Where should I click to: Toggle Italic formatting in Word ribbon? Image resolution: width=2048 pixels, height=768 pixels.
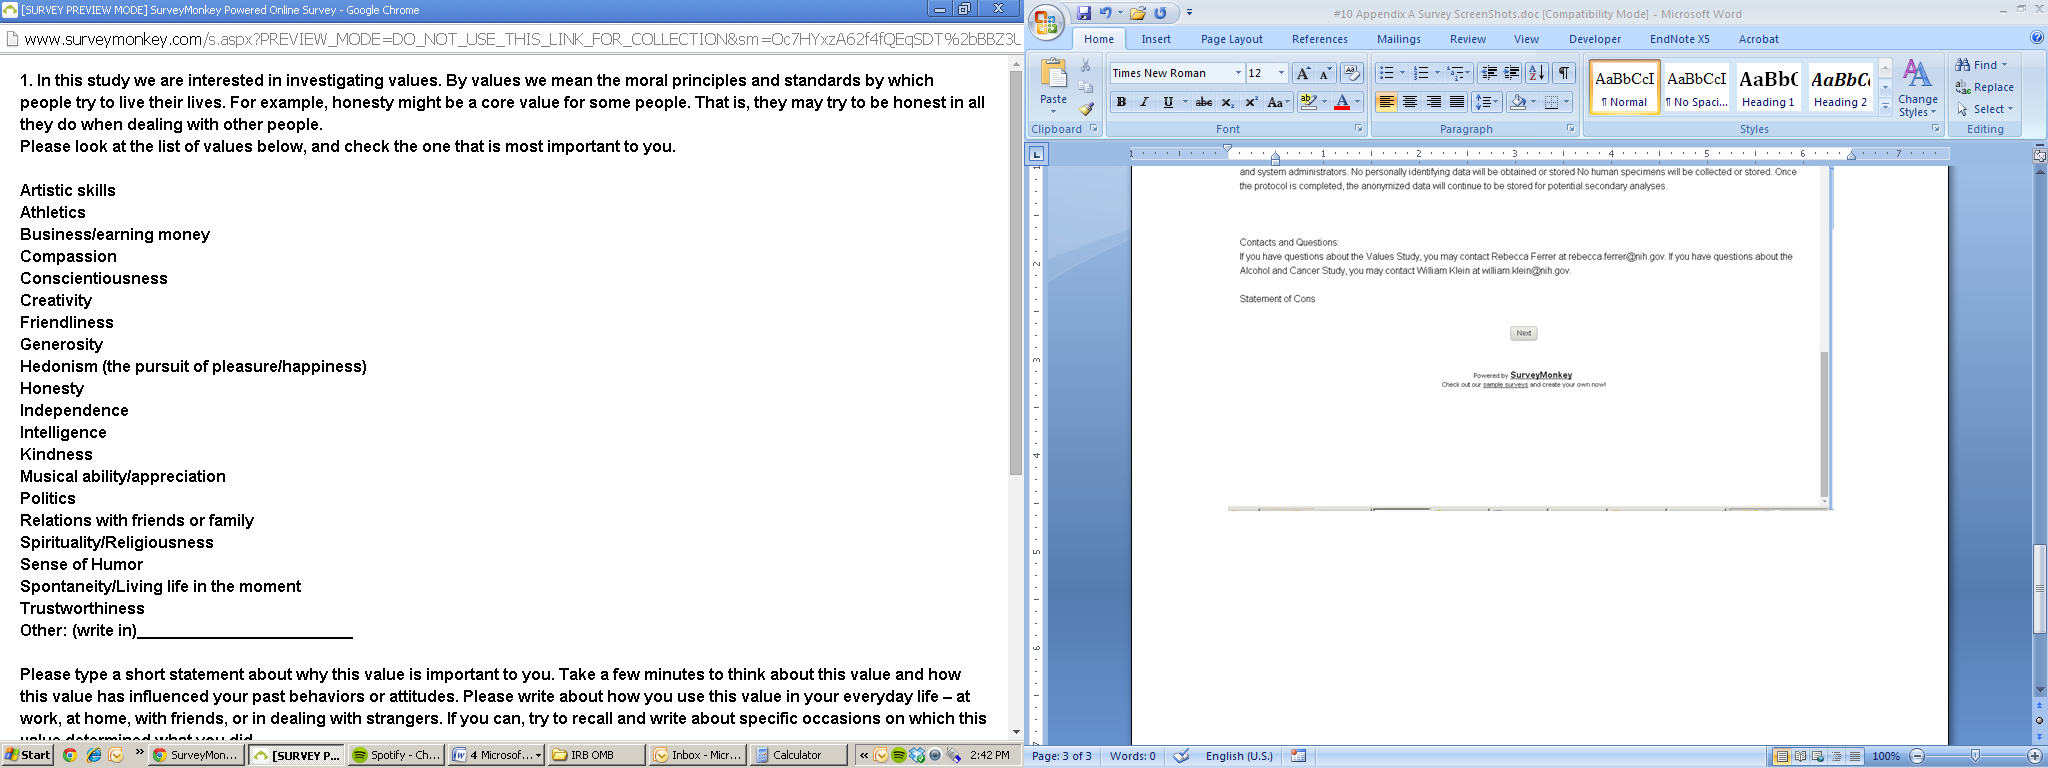pos(1144,102)
